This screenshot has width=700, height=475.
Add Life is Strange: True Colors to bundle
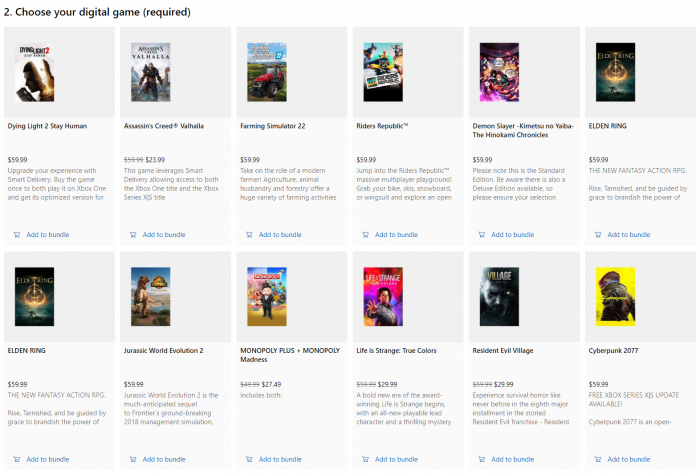click(396, 459)
